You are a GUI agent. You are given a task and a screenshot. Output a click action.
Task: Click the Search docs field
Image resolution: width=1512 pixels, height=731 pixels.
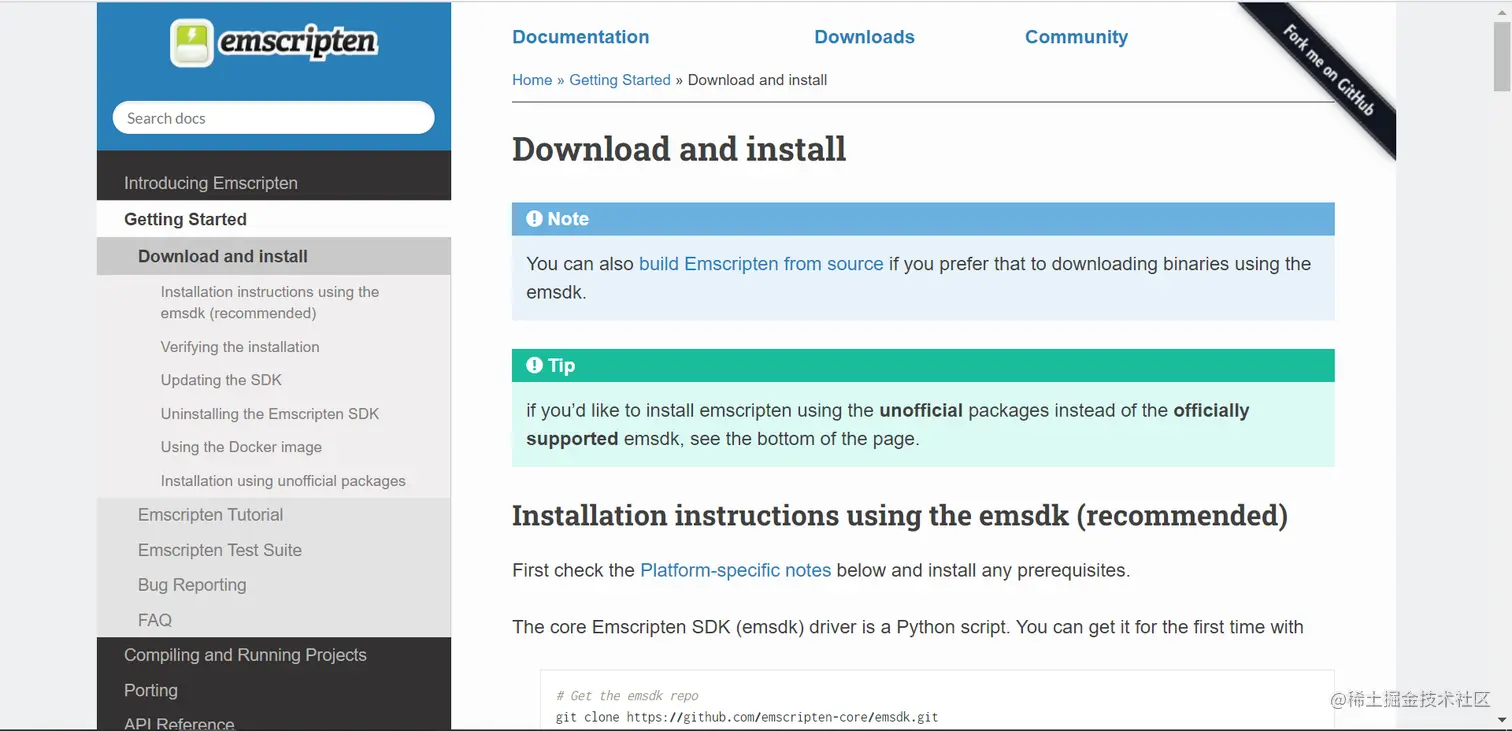point(274,118)
